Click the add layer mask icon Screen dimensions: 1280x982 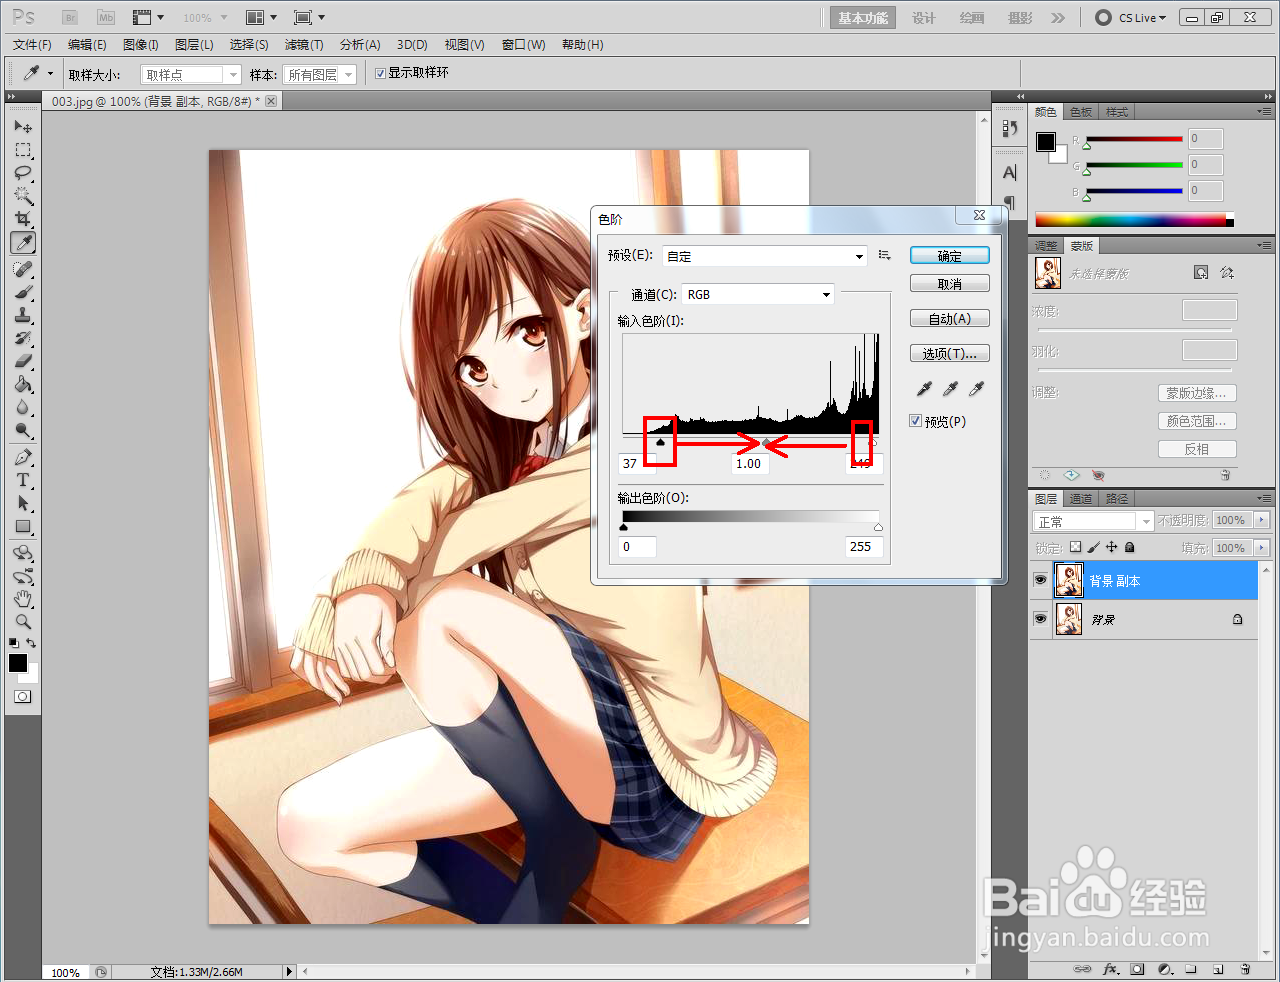(x=1137, y=969)
